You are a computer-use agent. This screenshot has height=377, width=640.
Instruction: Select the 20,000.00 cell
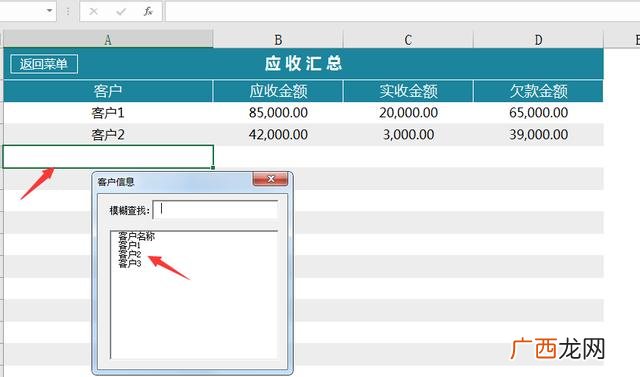408,113
